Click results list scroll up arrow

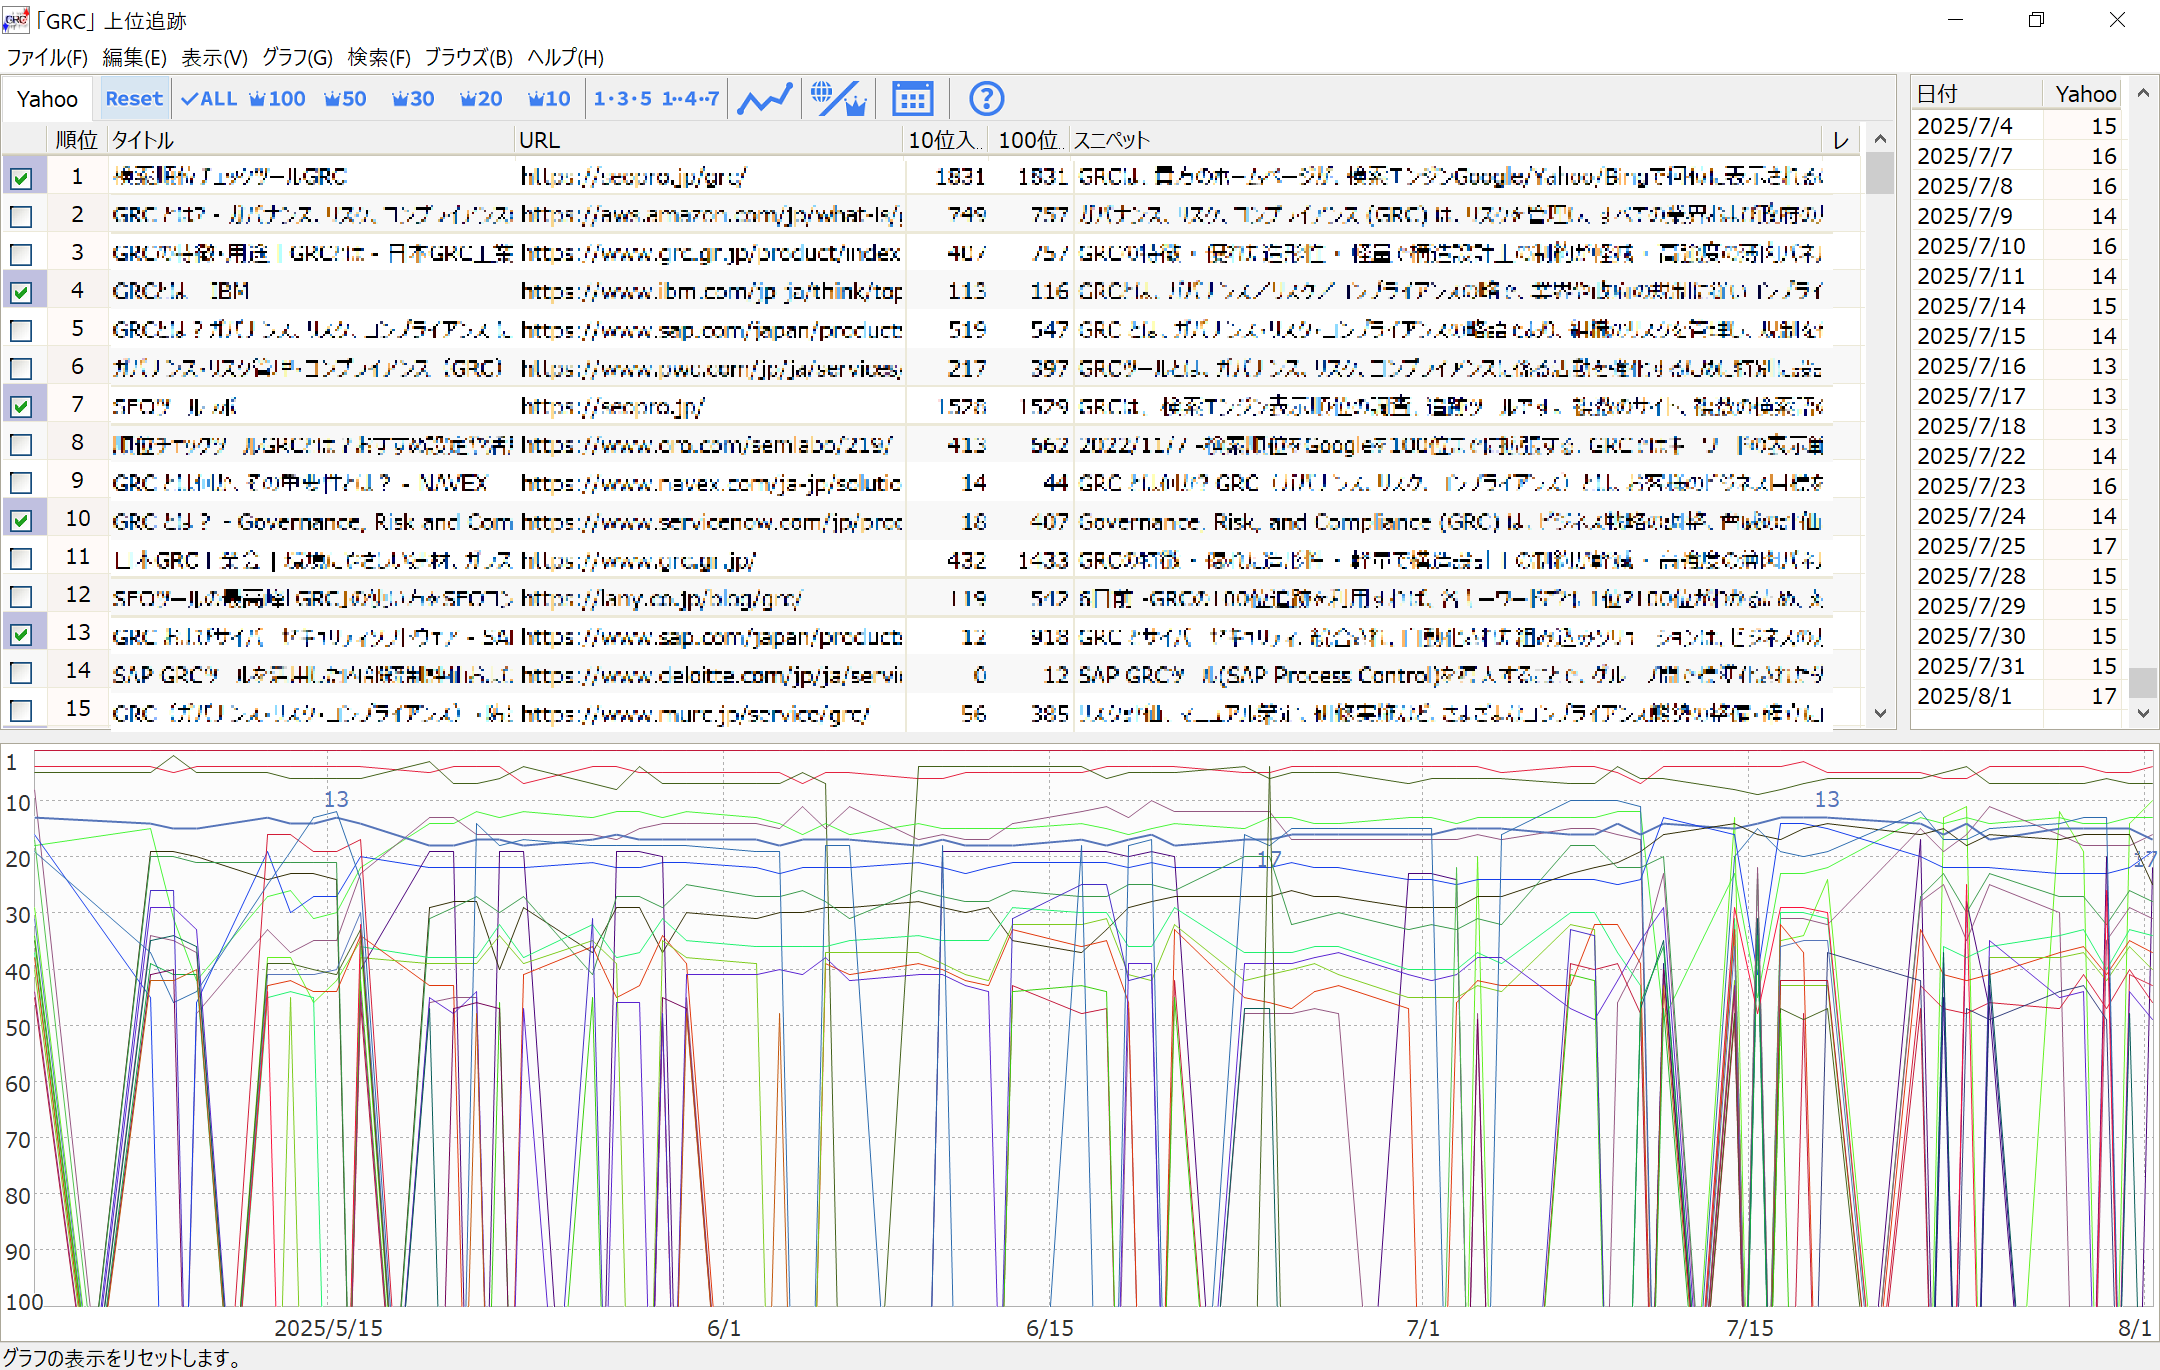click(x=1880, y=139)
